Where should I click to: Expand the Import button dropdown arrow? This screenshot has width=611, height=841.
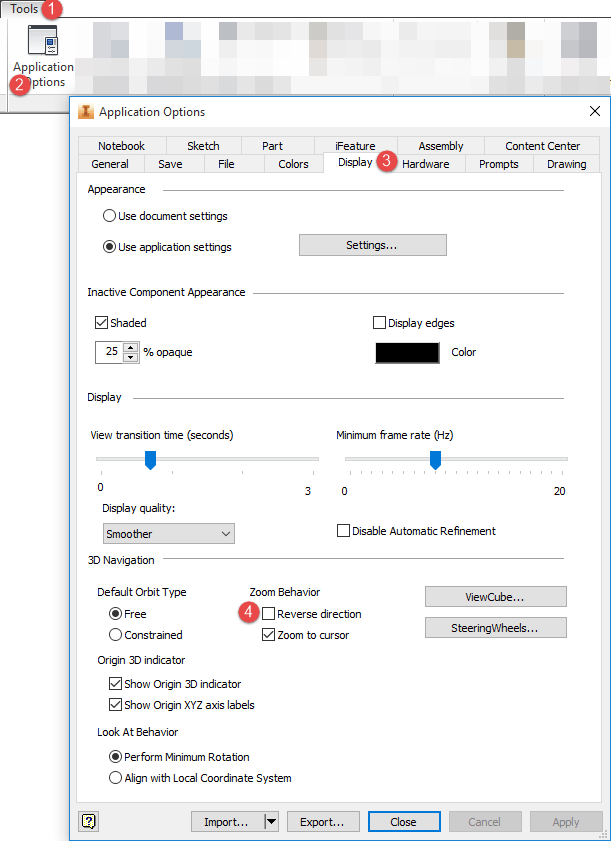(272, 822)
